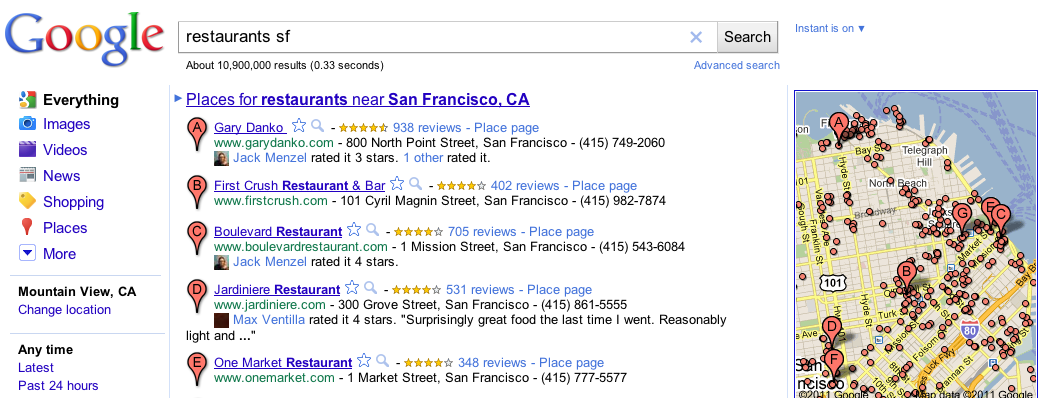This screenshot has height=398, width=1038.
Task: Click the 1 other link under Gary Danko
Action: click(x=423, y=158)
